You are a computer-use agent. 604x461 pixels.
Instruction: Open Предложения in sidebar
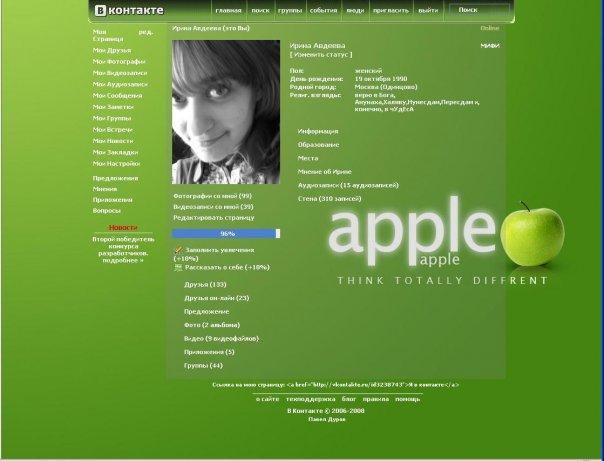[115, 178]
